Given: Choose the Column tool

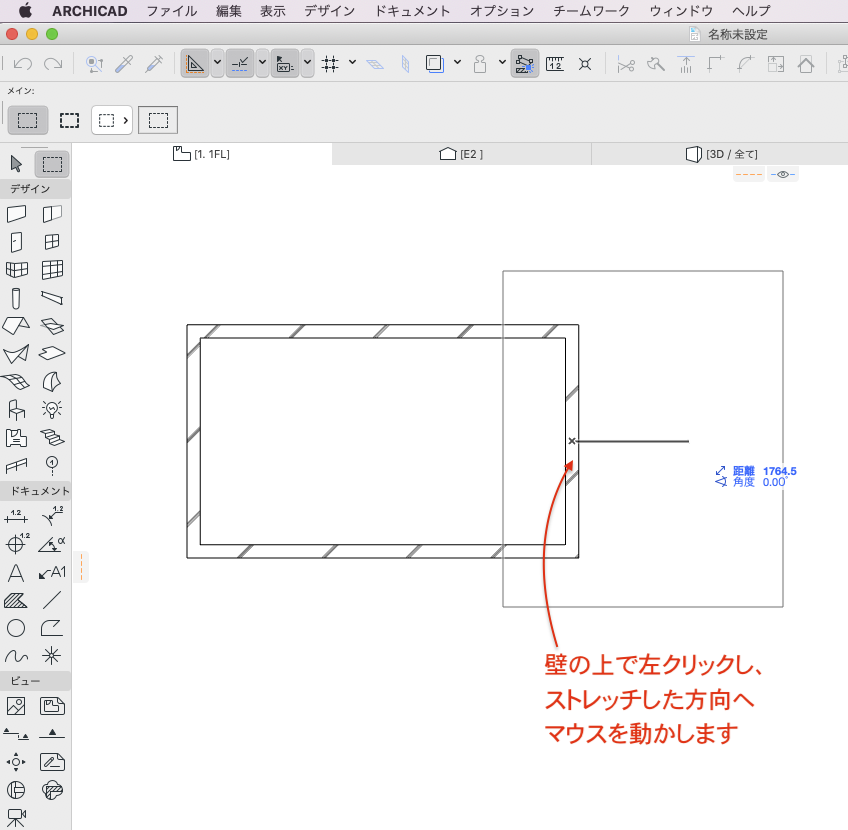Looking at the screenshot, I should (x=16, y=298).
